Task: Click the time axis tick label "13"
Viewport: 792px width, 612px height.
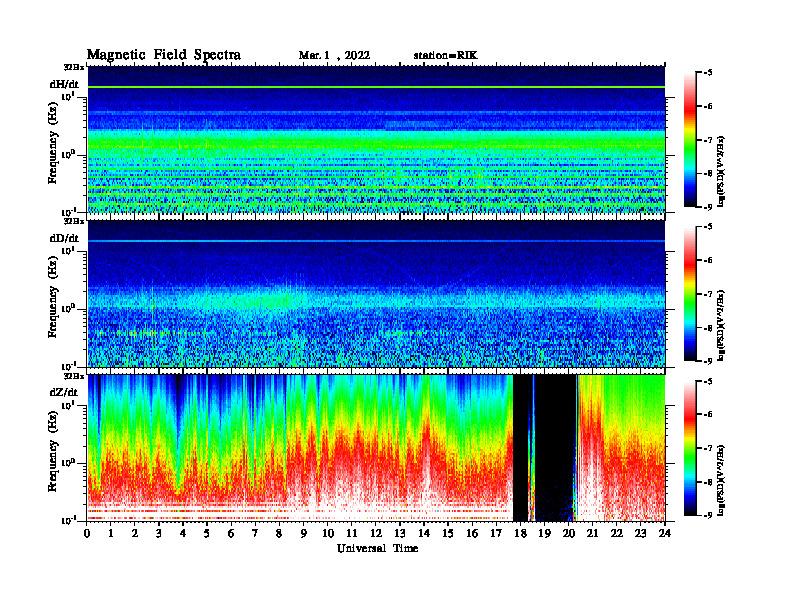Action: pyautogui.click(x=400, y=533)
